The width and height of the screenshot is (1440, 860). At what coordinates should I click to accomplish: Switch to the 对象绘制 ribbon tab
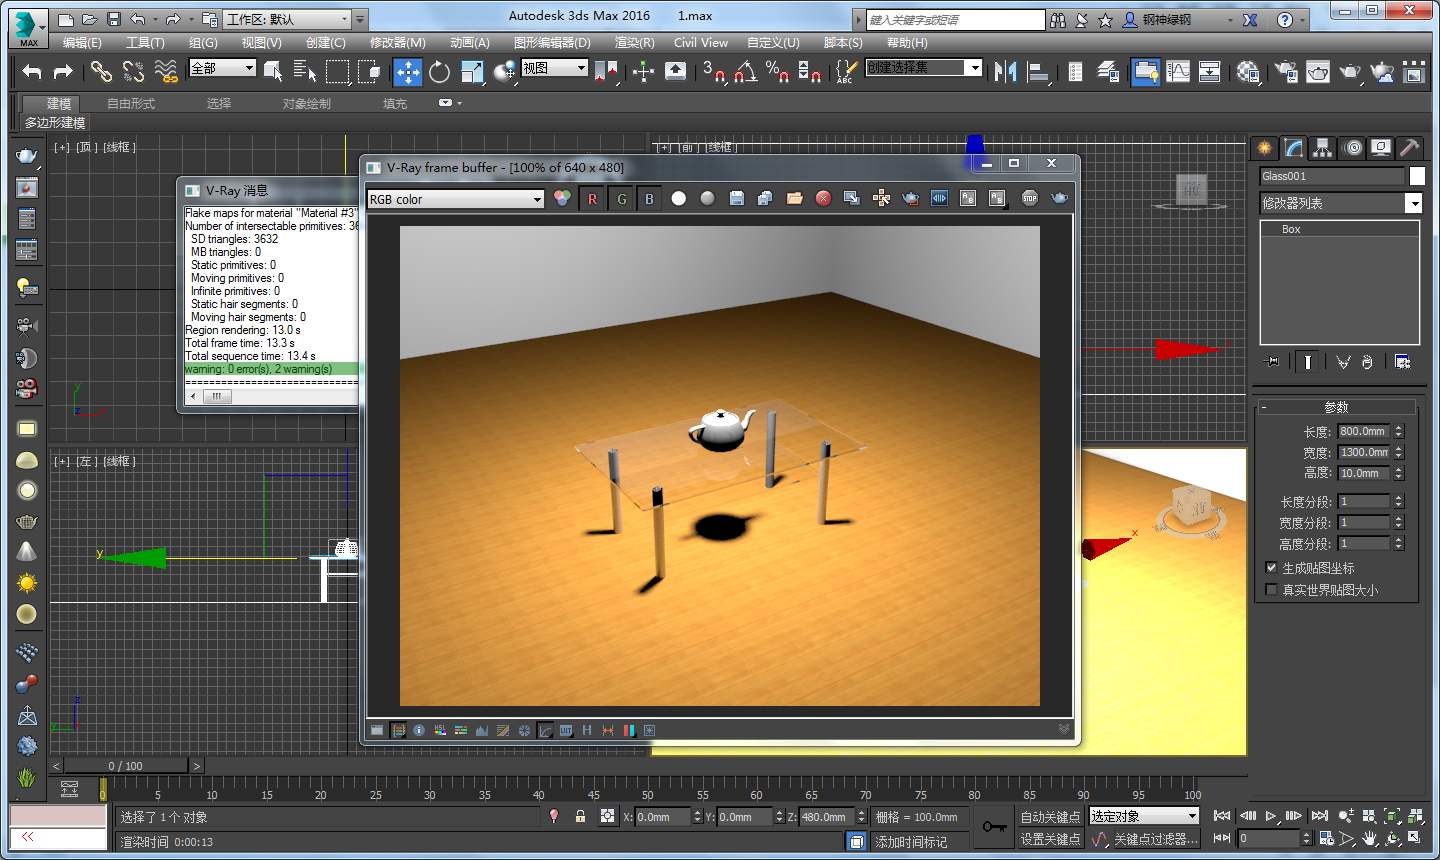(306, 104)
